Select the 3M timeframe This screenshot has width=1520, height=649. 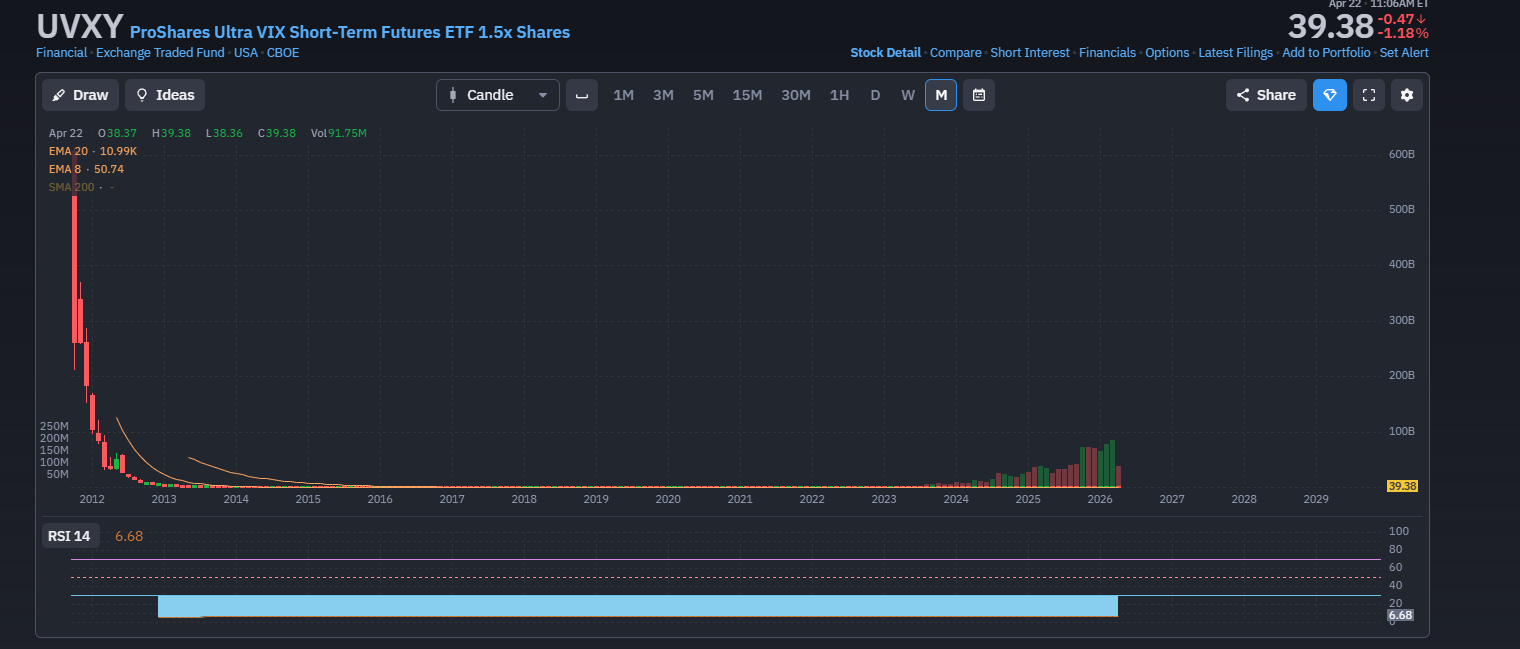(x=663, y=95)
